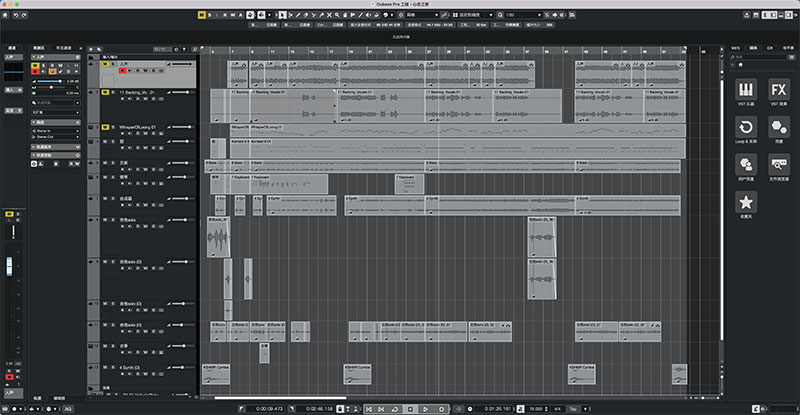Open the 1/32 quantize preset dropdown
The width and height of the screenshot is (800, 415).
tap(522, 15)
